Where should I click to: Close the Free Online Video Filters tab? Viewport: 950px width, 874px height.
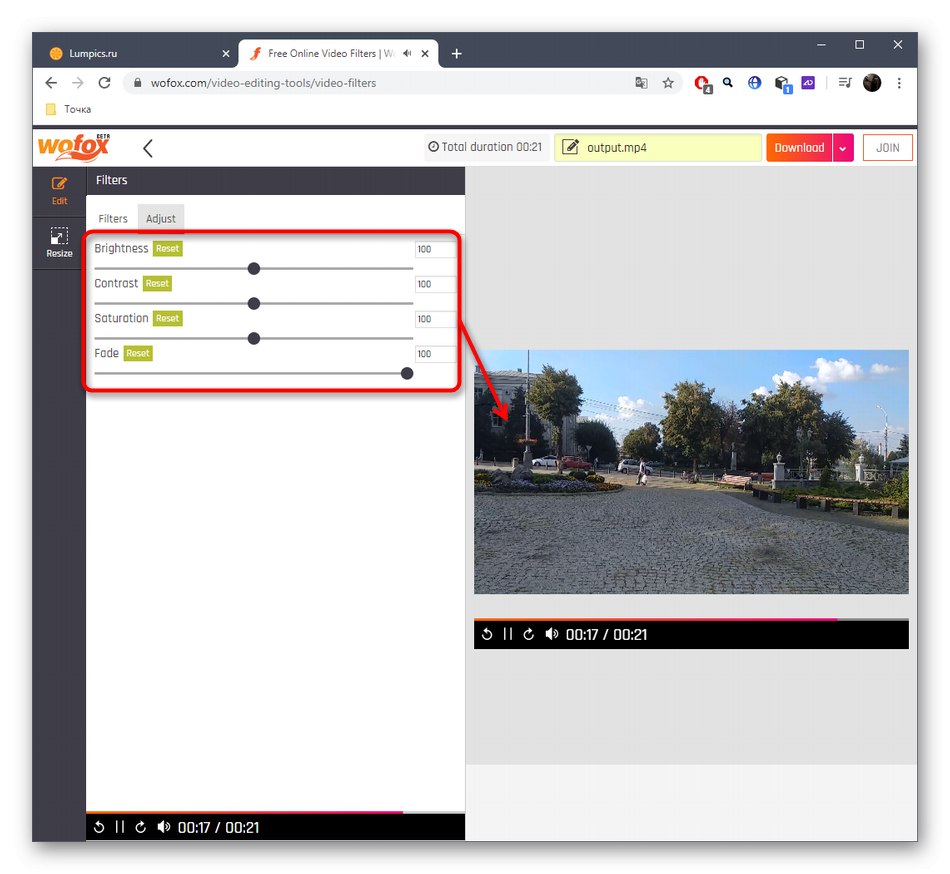(425, 53)
